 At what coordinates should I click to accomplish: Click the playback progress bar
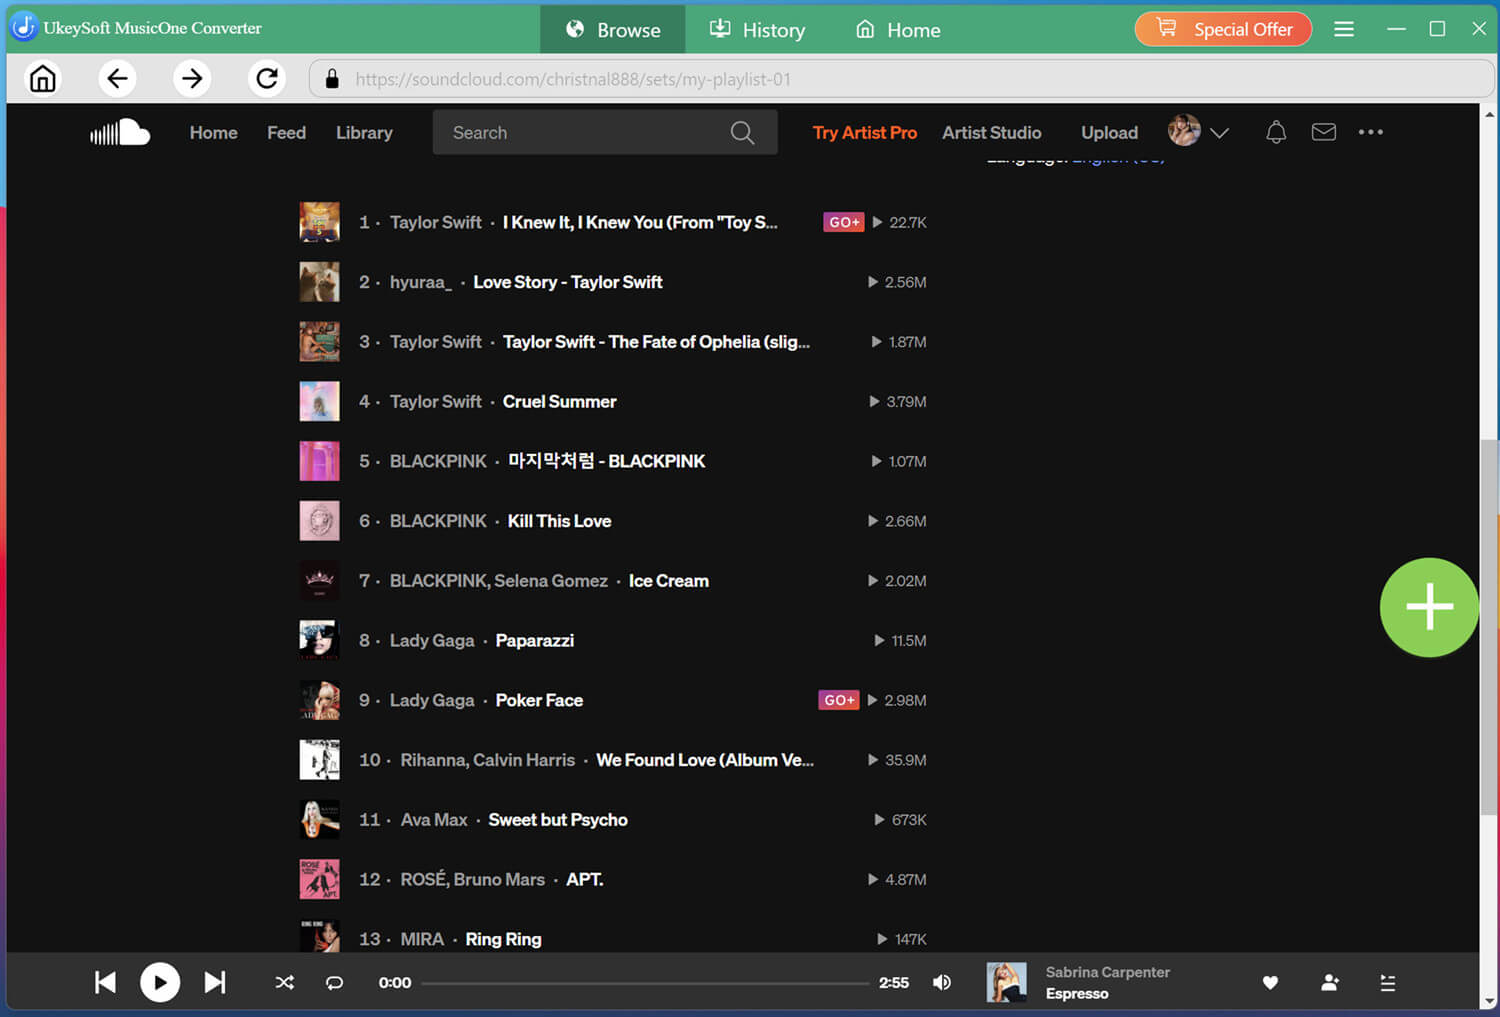pos(645,983)
